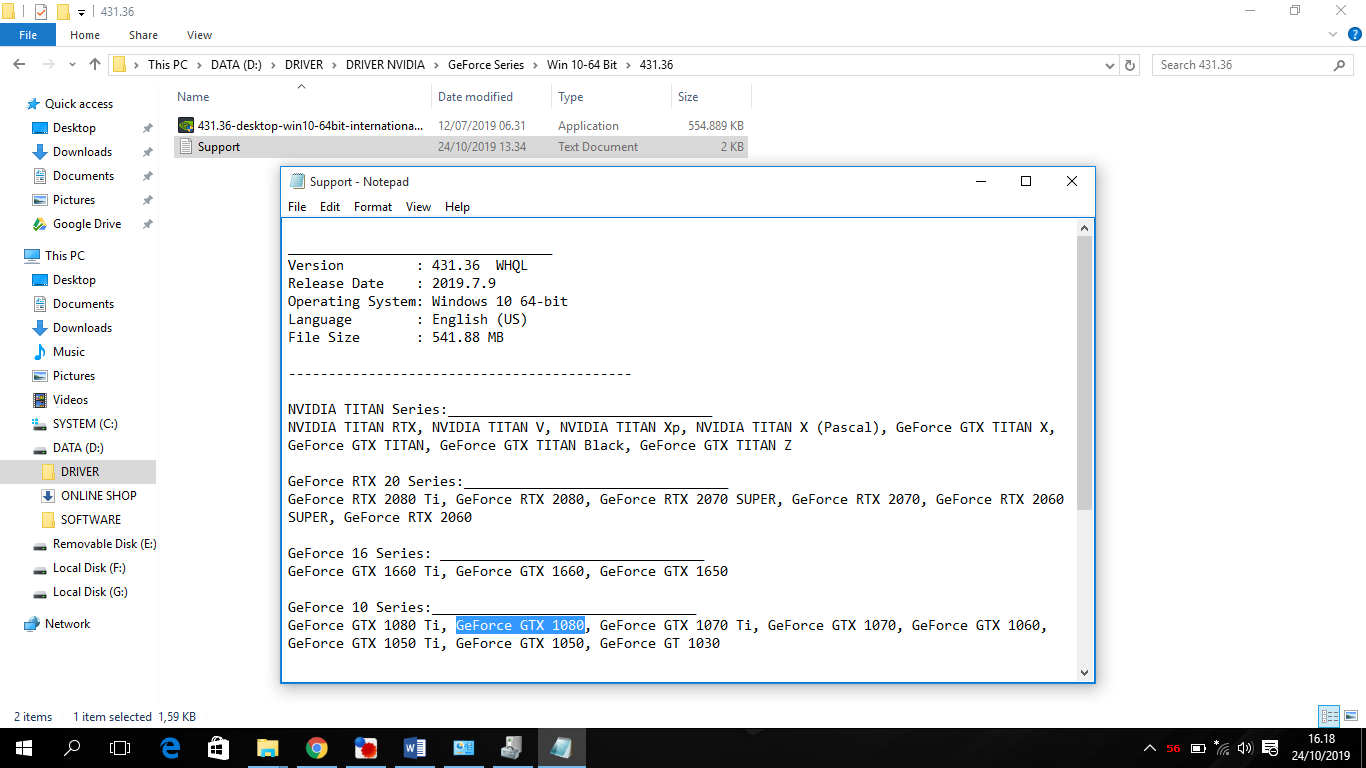The width and height of the screenshot is (1366, 768).
Task: Unpin Desktop from Quick access
Action: click(147, 127)
